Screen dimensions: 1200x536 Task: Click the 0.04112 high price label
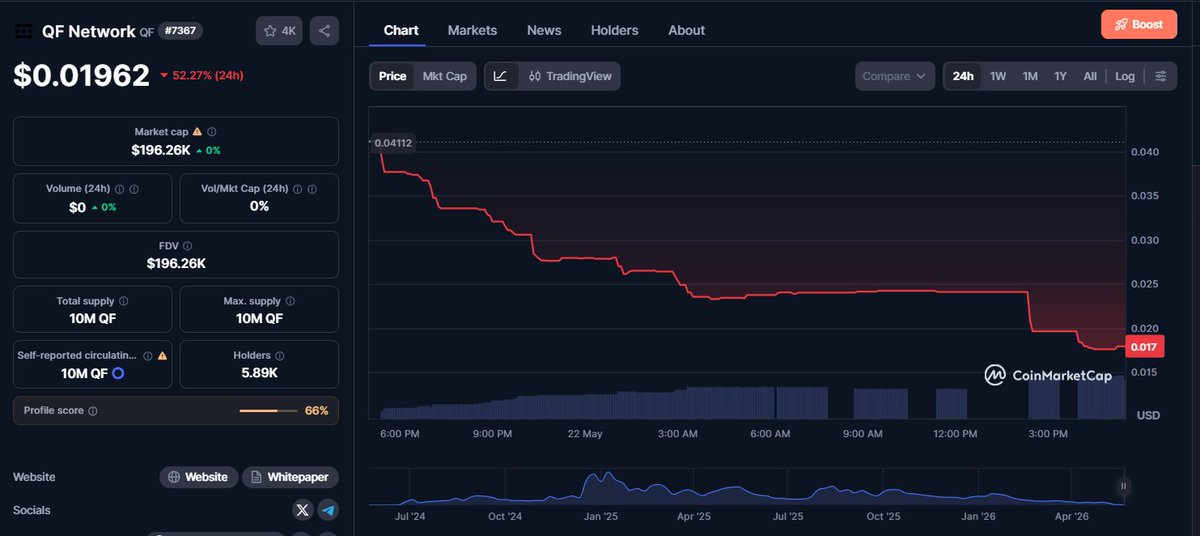393,143
